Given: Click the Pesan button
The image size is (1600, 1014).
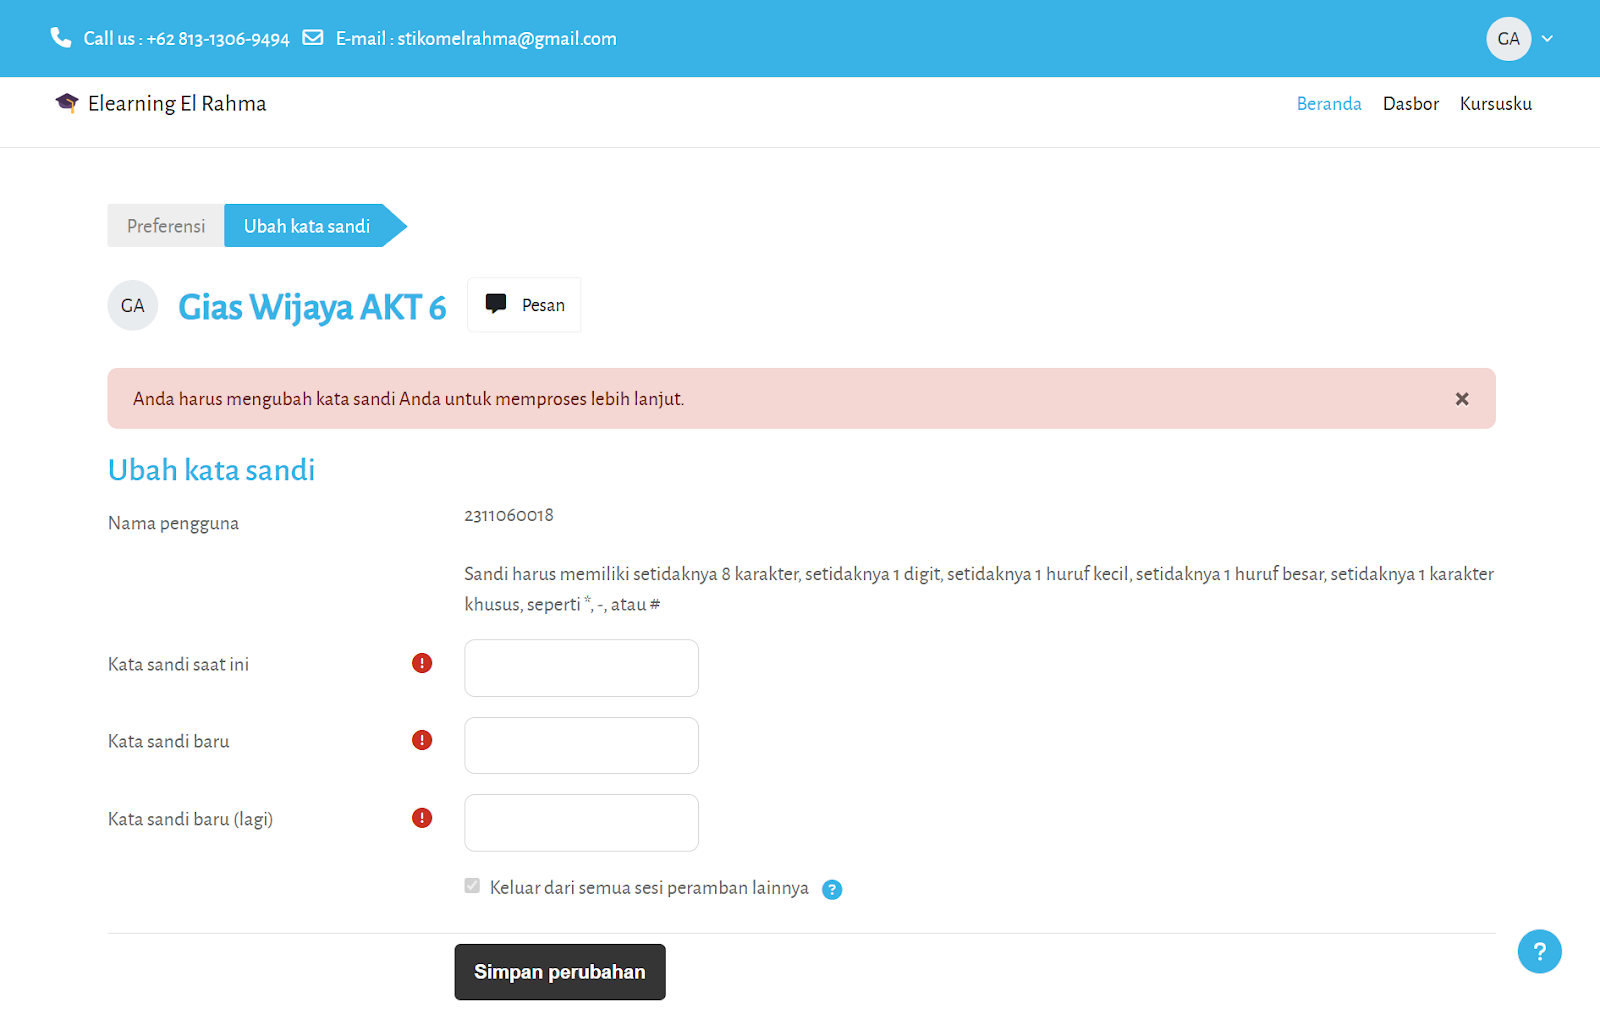Looking at the screenshot, I should pyautogui.click(x=524, y=305).
